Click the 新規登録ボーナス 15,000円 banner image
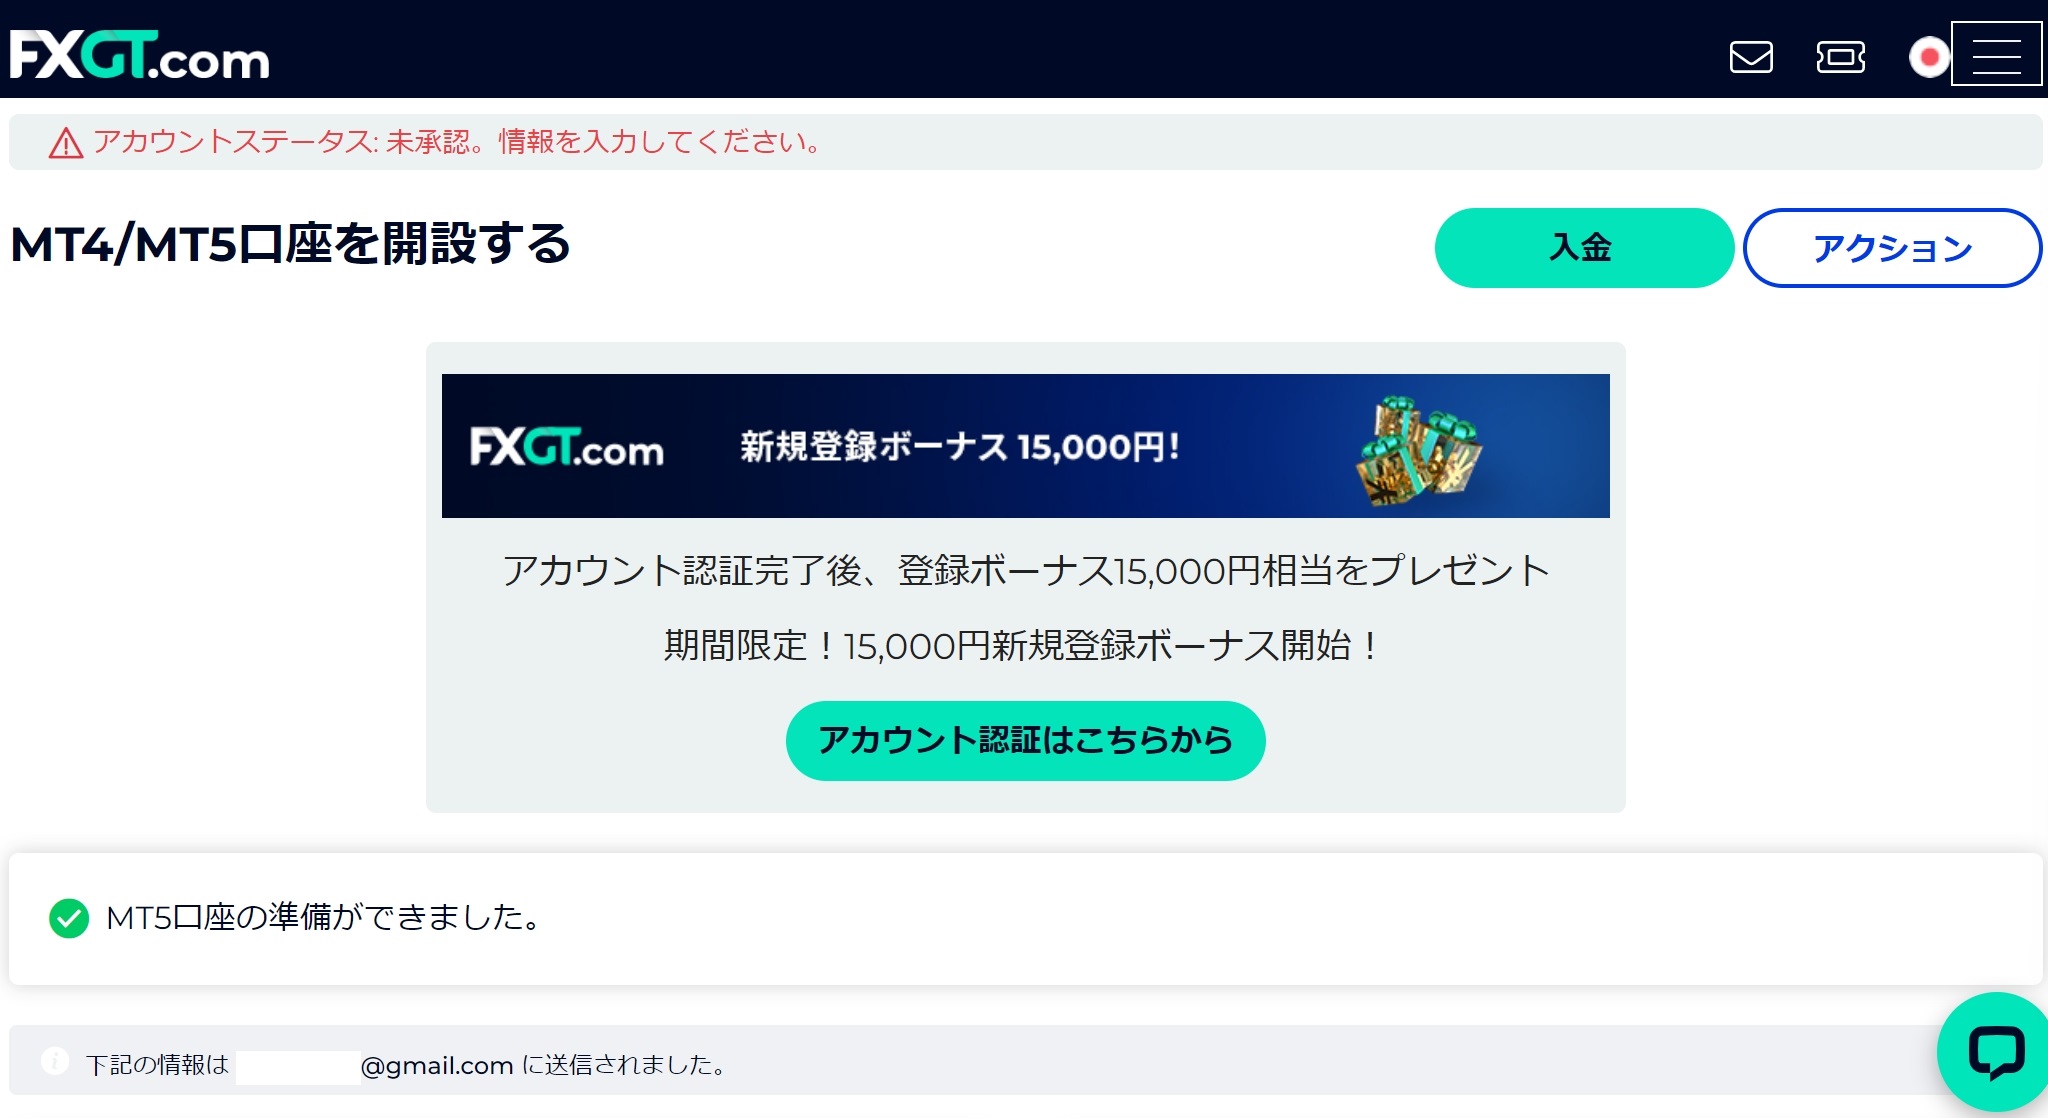The image size is (2048, 1118). 1025,446
